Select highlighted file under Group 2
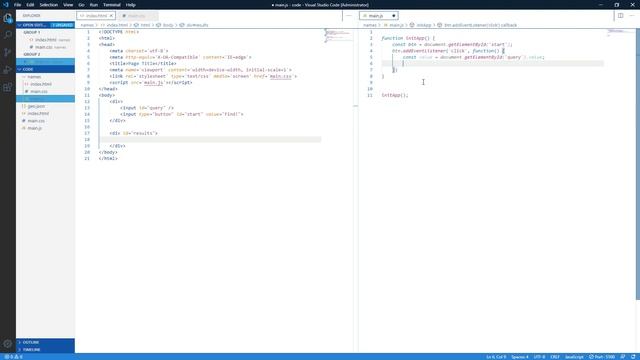640x360 pixels. [x=45, y=62]
